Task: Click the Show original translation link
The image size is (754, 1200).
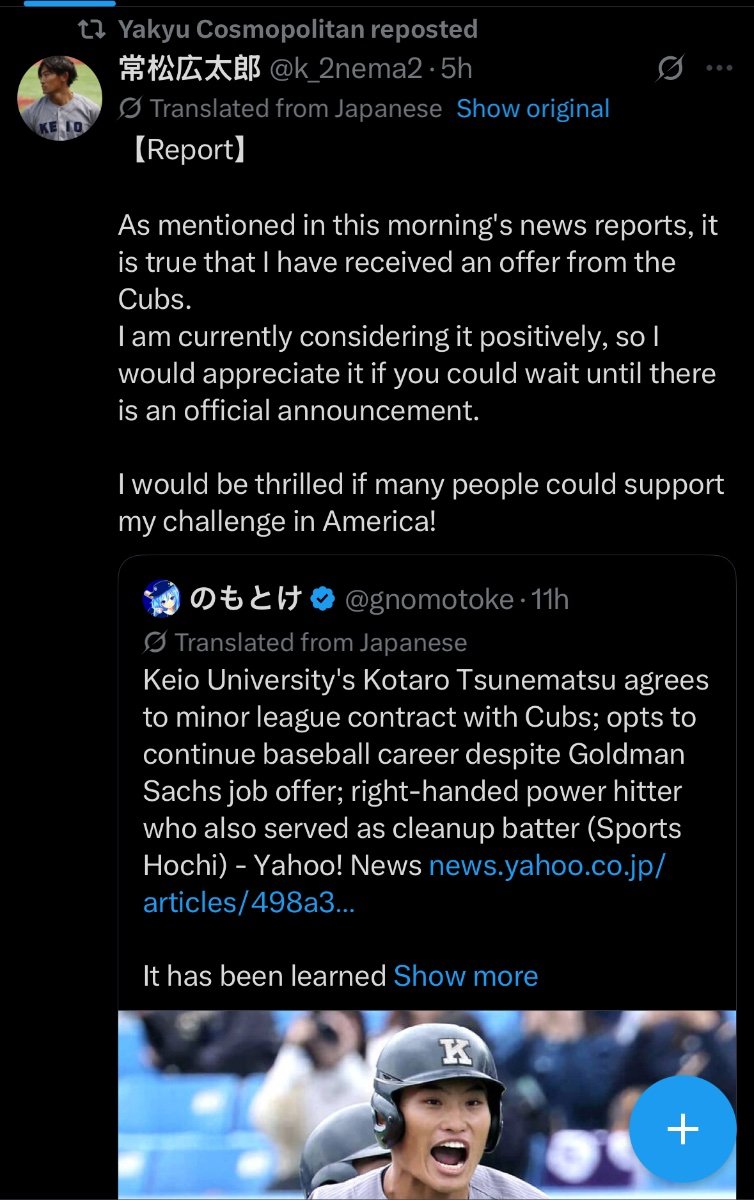Action: pos(533,108)
